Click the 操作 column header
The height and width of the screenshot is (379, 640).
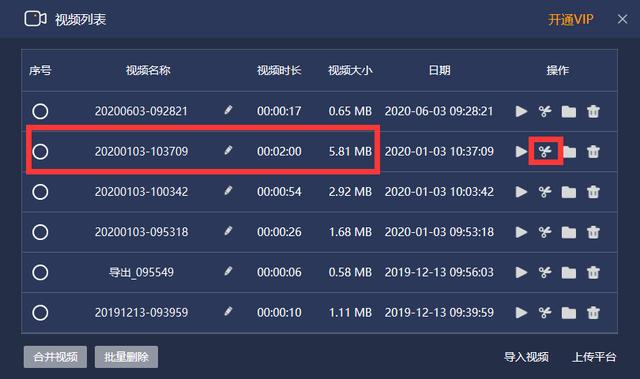tap(558, 70)
